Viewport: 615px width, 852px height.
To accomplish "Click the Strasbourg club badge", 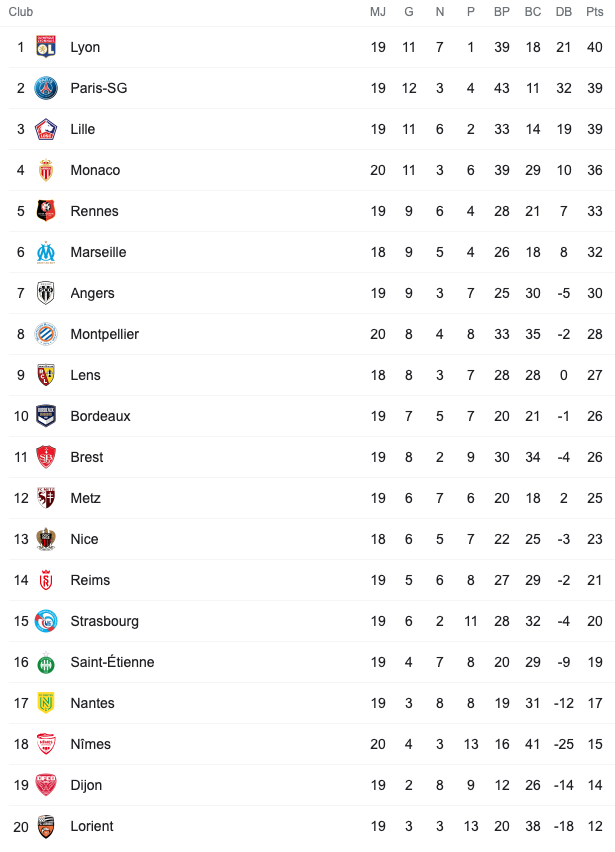I will pos(46,621).
